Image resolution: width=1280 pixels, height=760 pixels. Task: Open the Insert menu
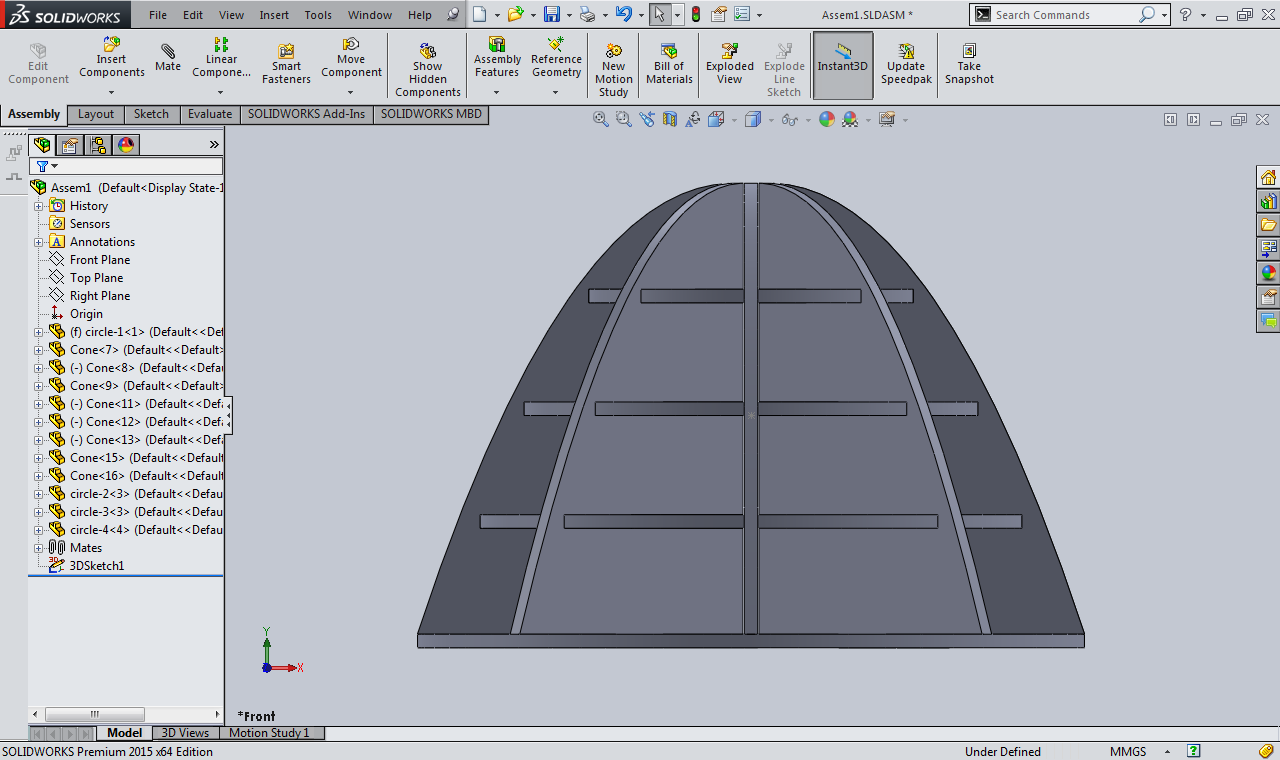coord(274,15)
